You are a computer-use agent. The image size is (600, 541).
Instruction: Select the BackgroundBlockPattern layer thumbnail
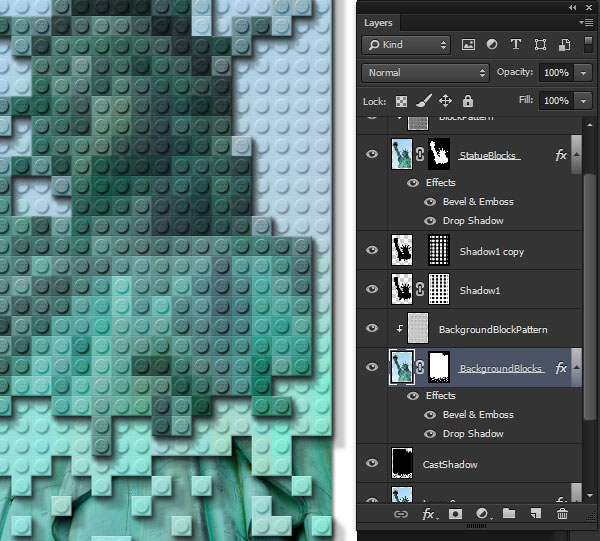pyautogui.click(x=418, y=328)
